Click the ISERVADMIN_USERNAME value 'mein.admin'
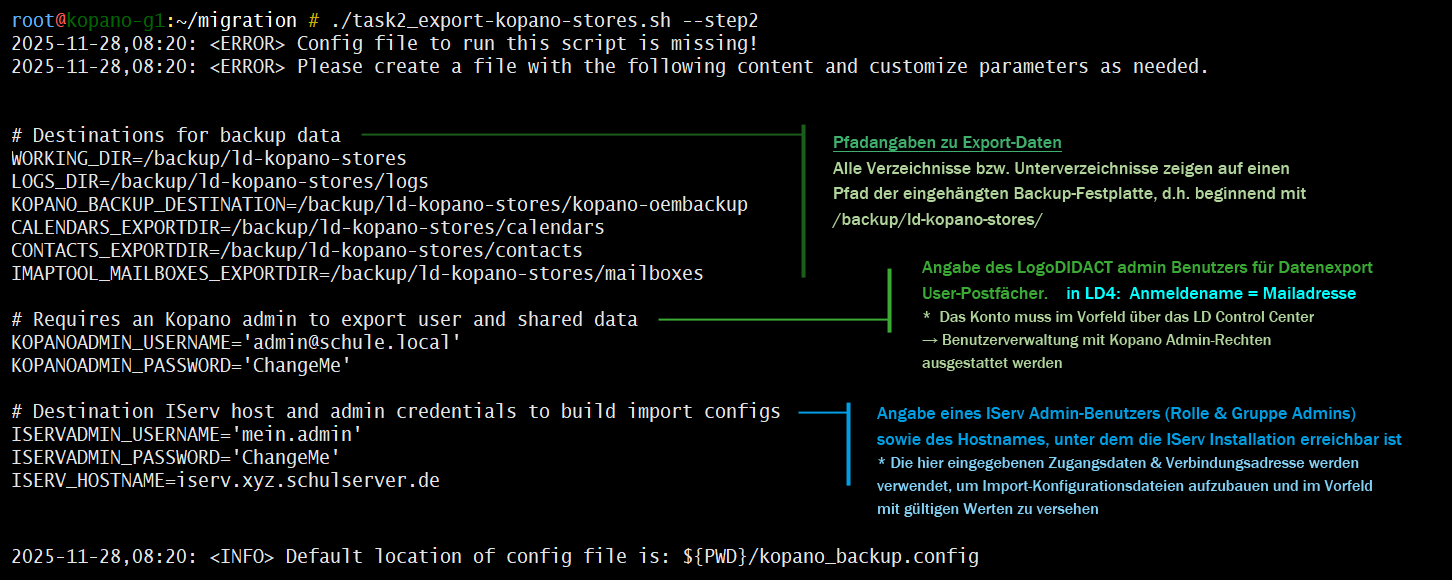The width and height of the screenshot is (1452, 580). tap(297, 435)
